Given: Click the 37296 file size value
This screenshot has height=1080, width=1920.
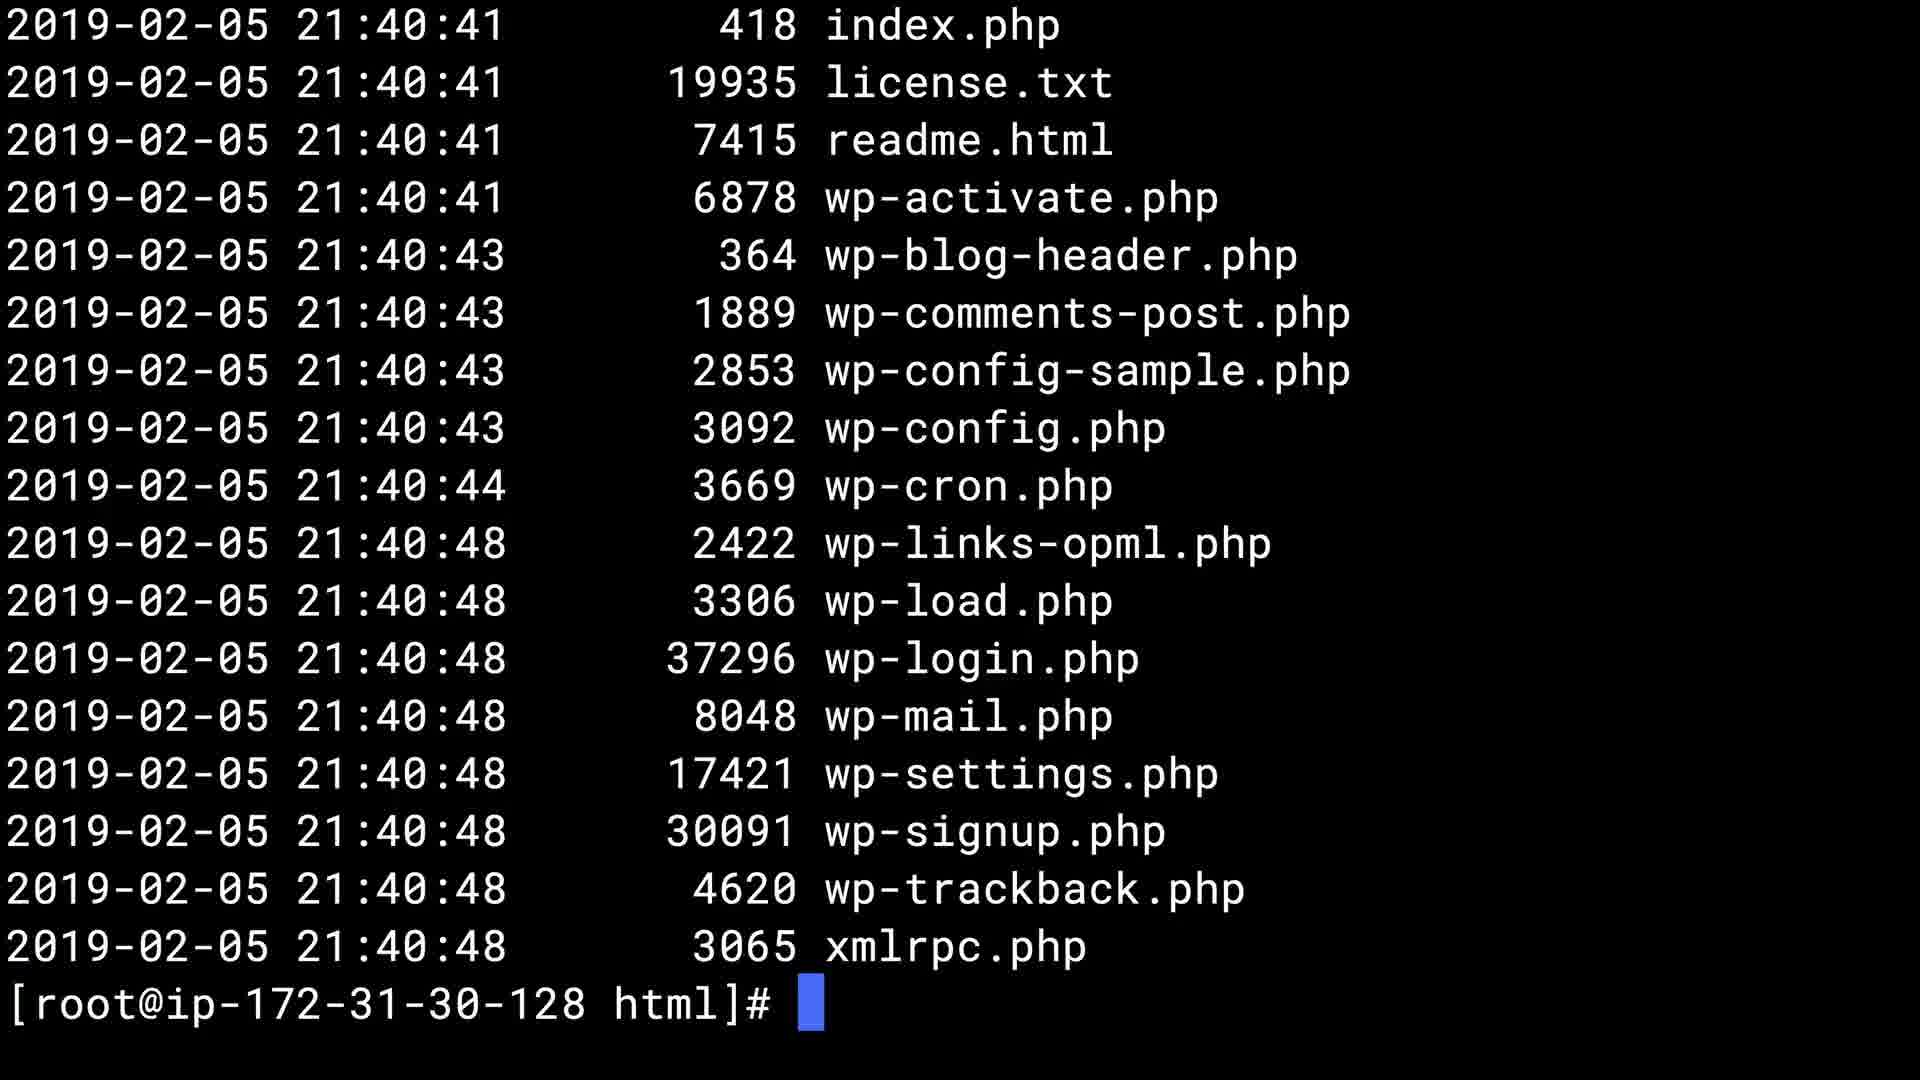Looking at the screenshot, I should pos(731,659).
